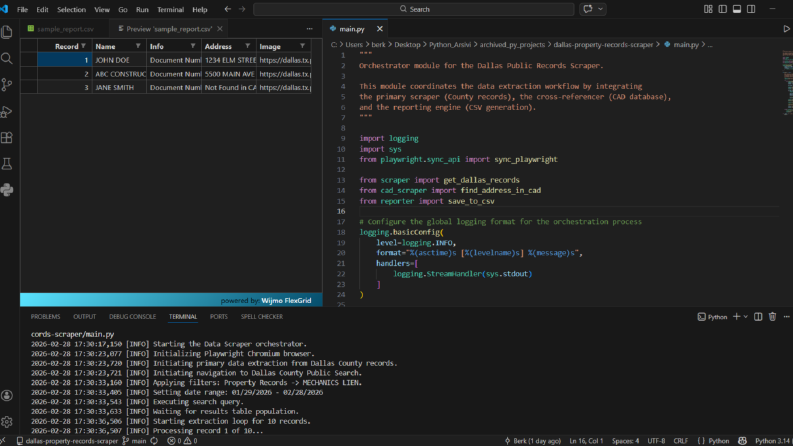Switch to the PORTS panel tab
The image size is (793, 446).
[x=218, y=317]
